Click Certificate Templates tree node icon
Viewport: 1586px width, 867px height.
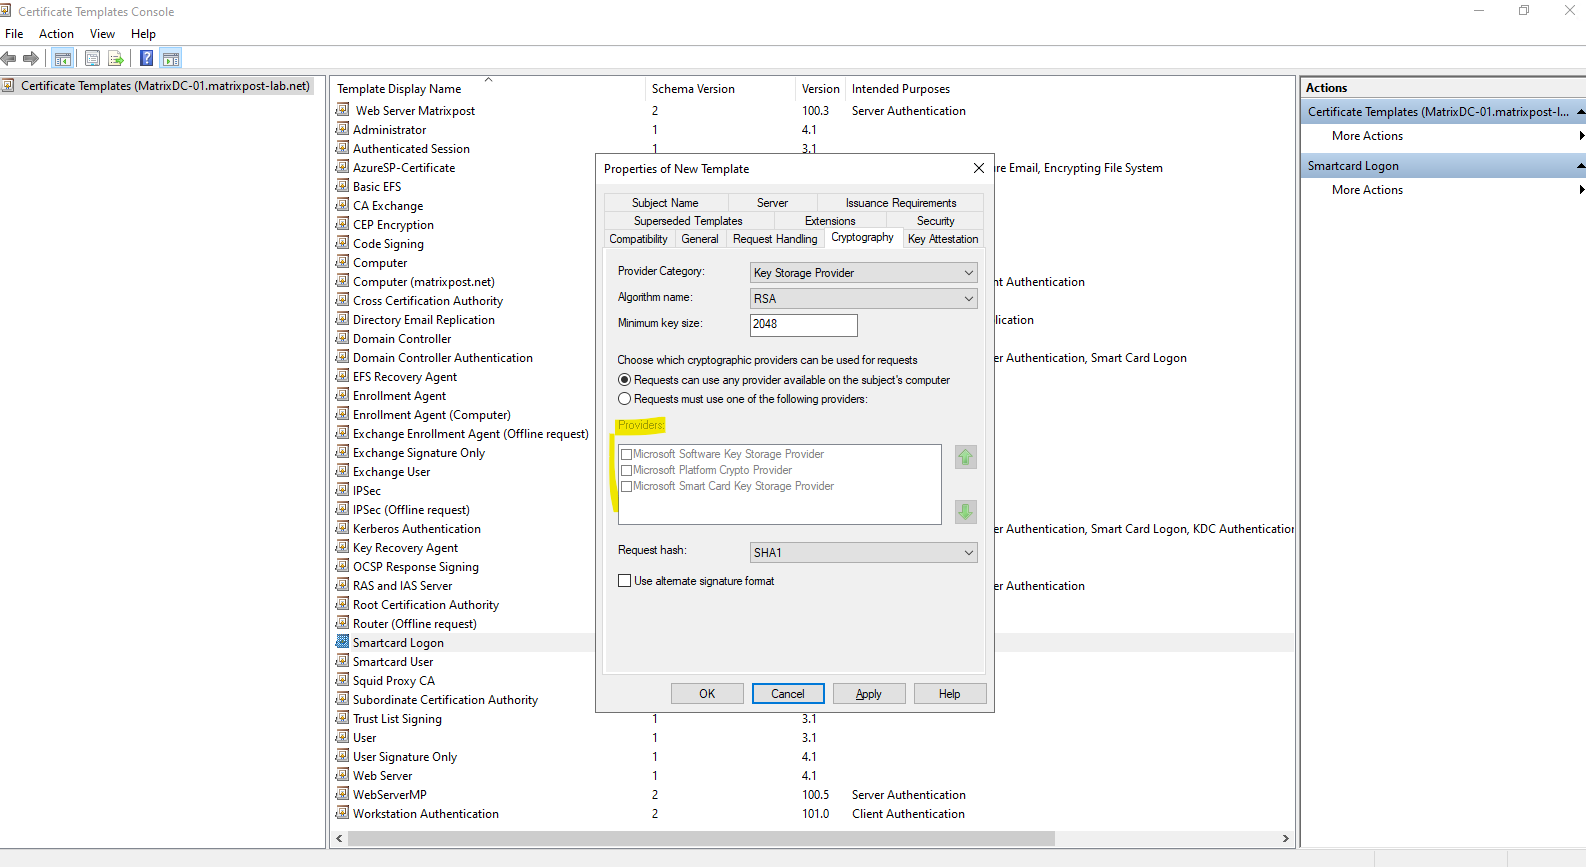click(8, 85)
